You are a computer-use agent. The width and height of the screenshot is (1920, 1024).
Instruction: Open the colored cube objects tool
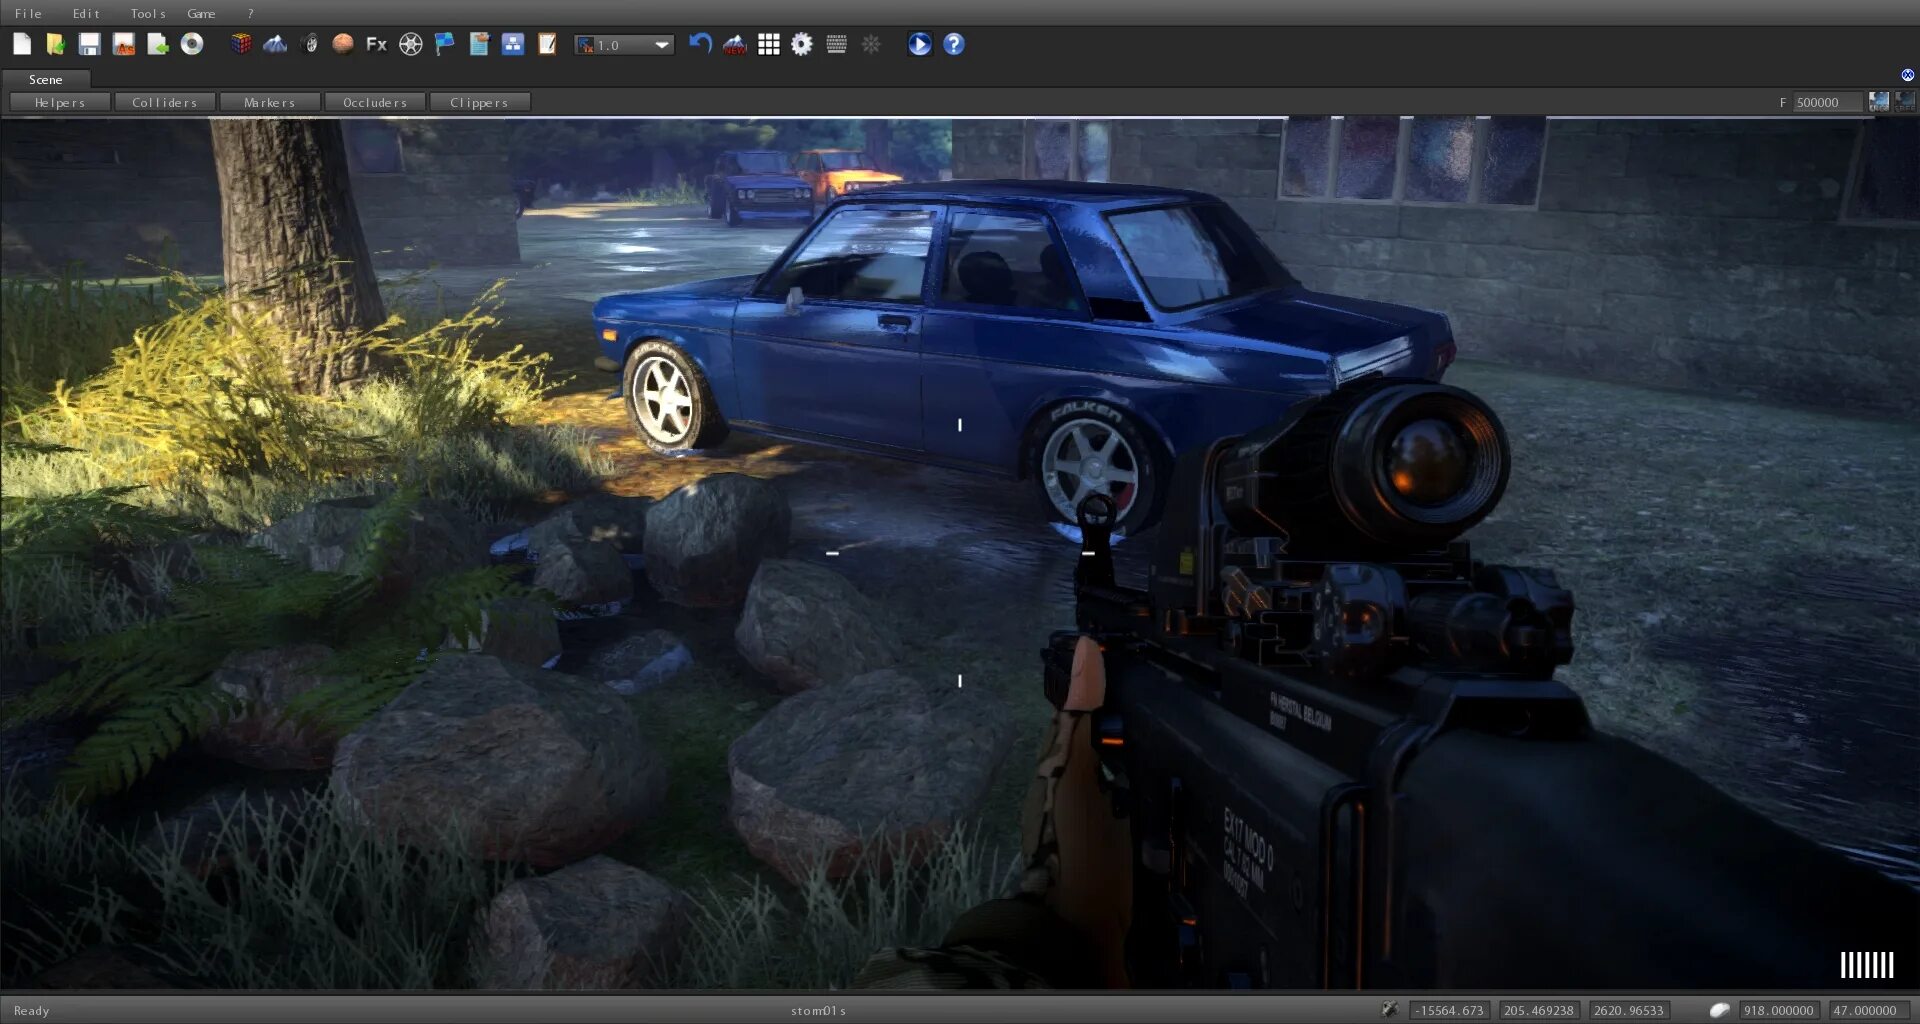pos(241,44)
